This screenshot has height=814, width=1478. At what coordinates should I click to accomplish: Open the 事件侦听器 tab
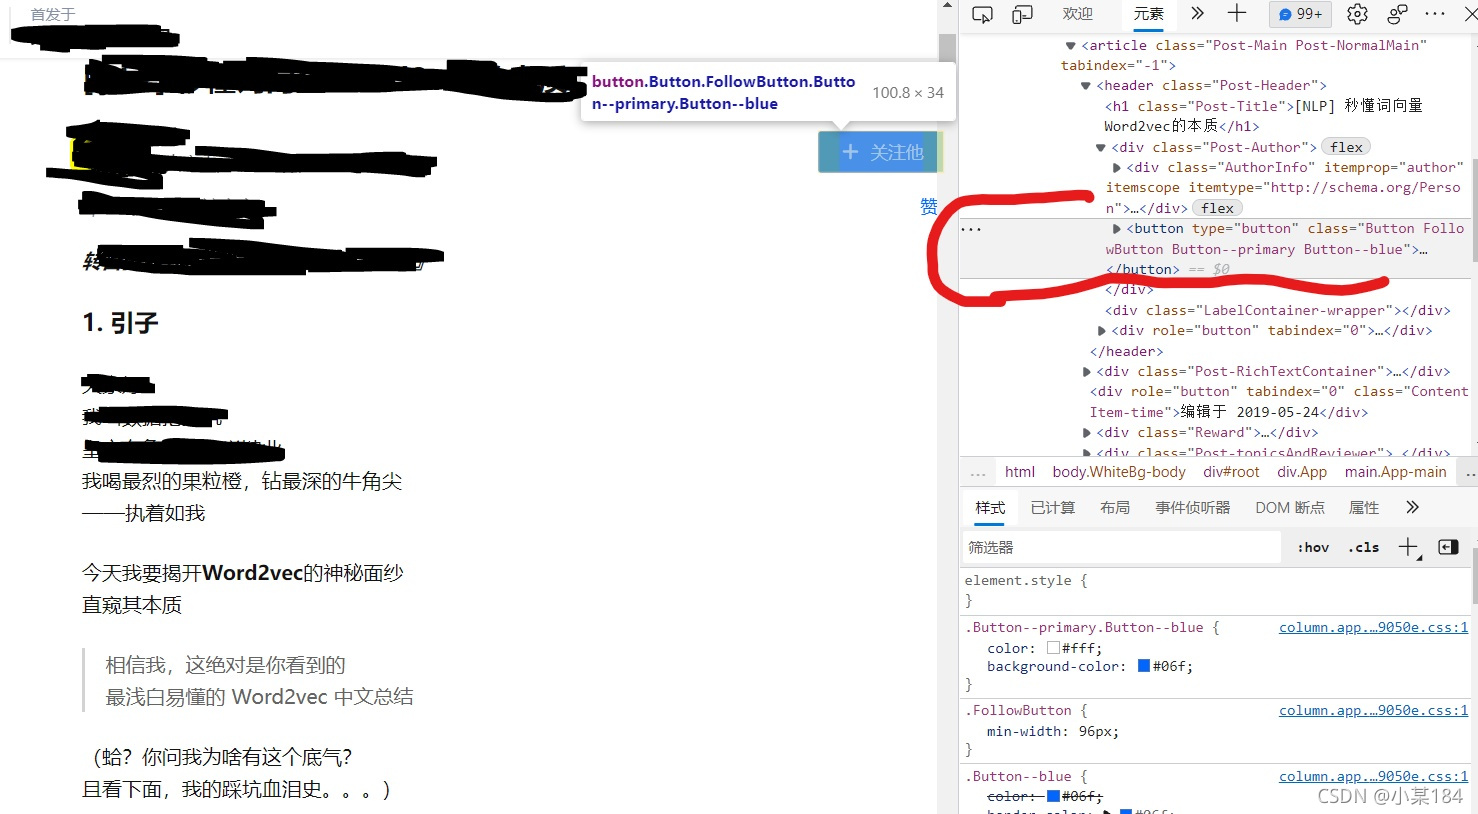coord(1193,508)
